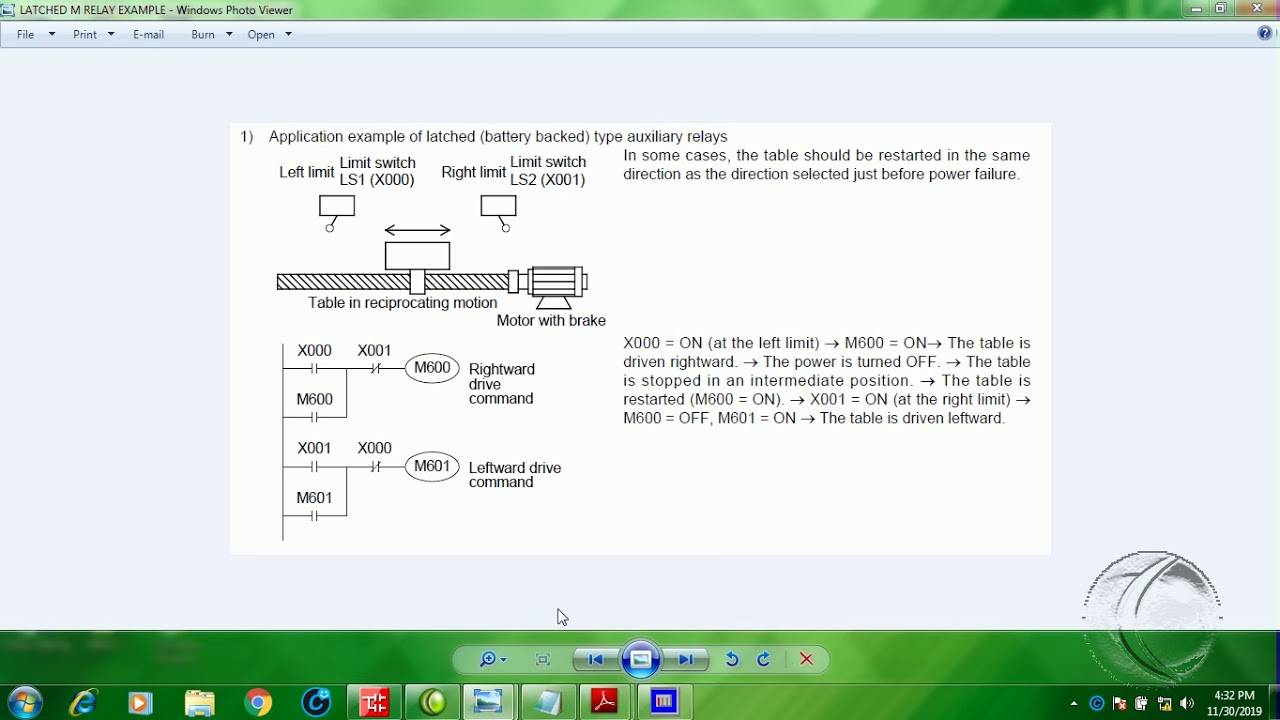Expand the Open dropdown arrow
This screenshot has width=1280, height=720.
[289, 34]
